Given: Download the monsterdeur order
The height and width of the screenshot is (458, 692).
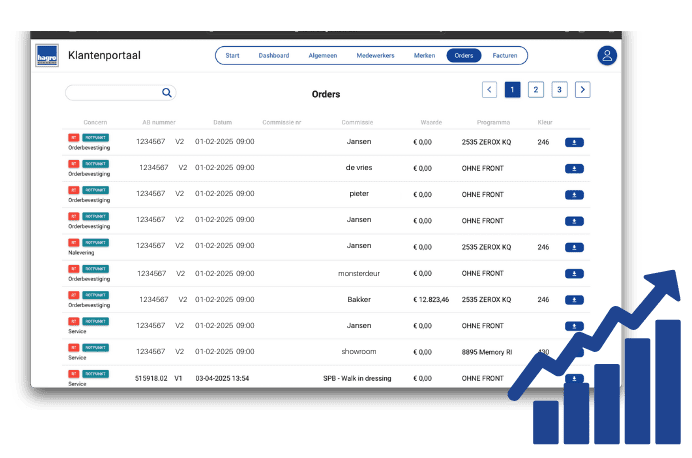Looking at the screenshot, I should [574, 274].
